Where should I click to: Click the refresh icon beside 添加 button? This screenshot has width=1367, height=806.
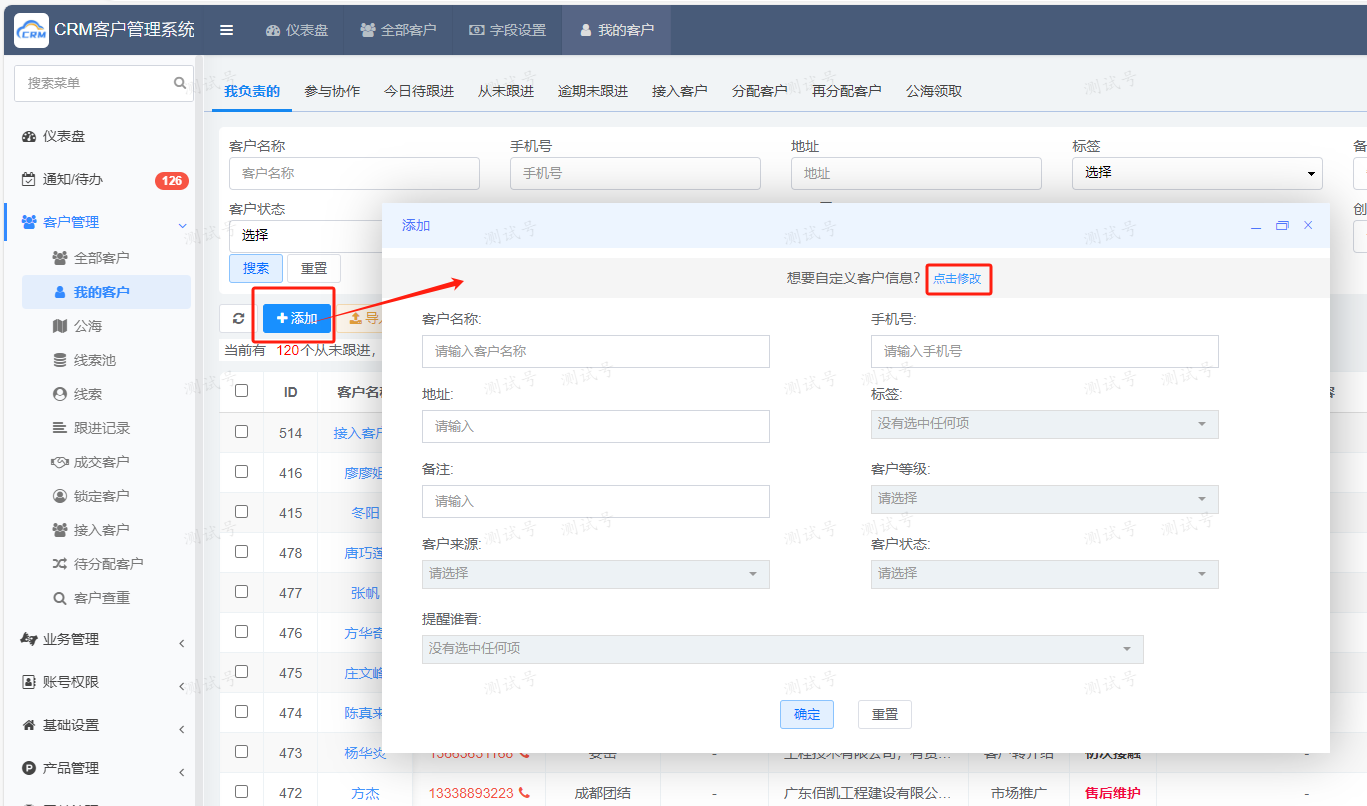238,319
